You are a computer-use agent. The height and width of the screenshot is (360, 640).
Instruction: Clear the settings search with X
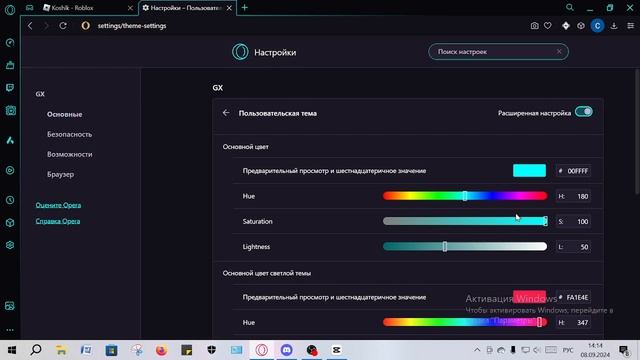click(x=559, y=51)
